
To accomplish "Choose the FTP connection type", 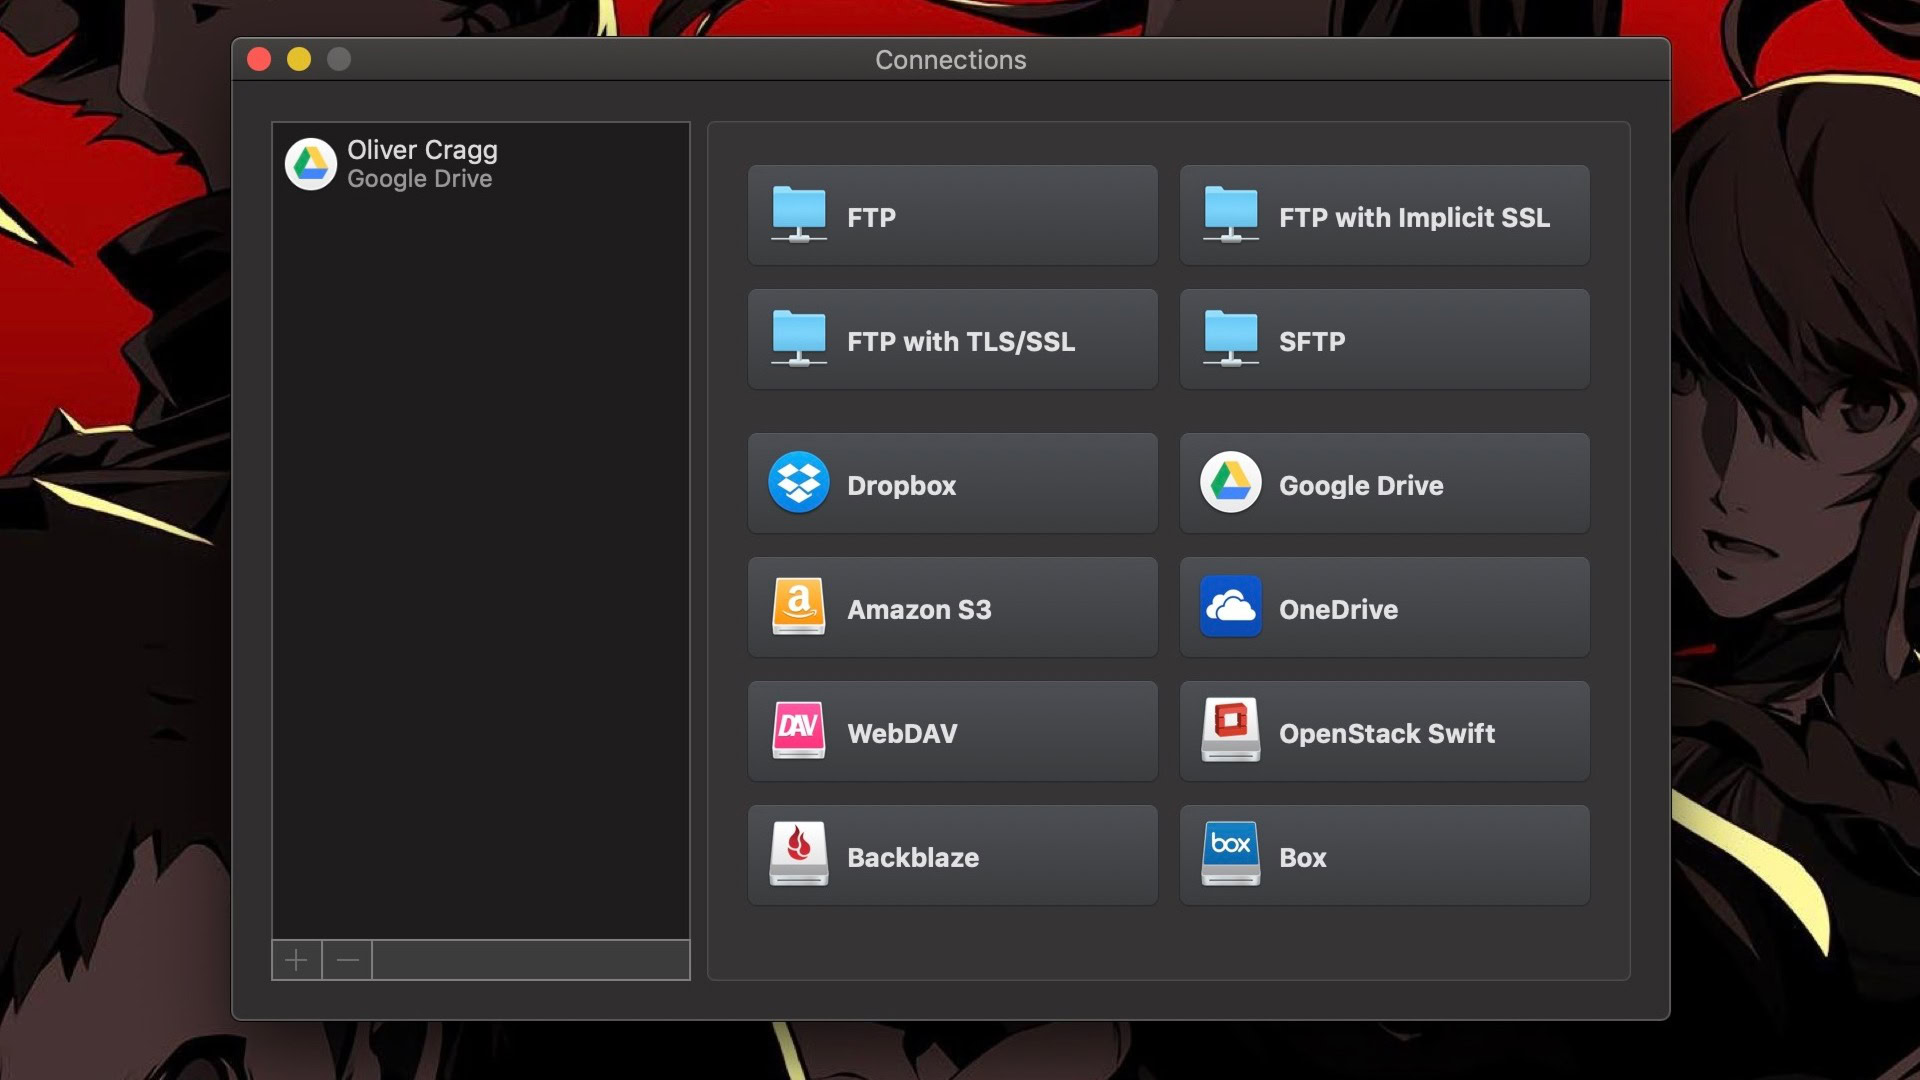I will 952,216.
